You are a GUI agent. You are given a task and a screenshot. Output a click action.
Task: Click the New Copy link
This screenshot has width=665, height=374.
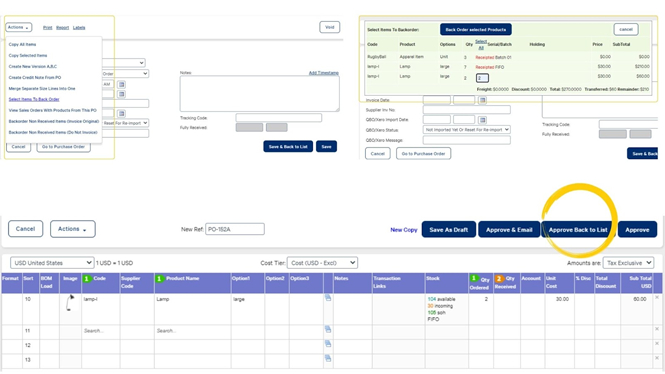coord(404,230)
